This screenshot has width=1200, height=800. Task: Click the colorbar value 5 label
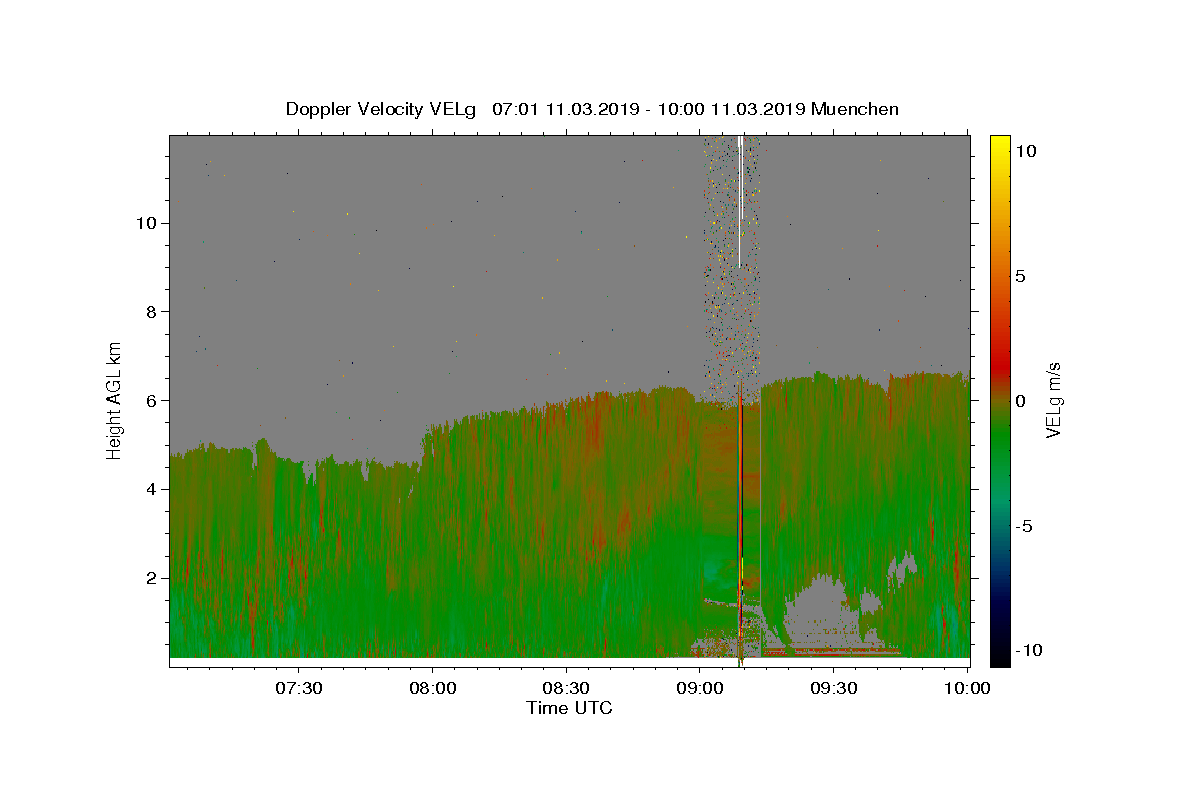(1021, 276)
